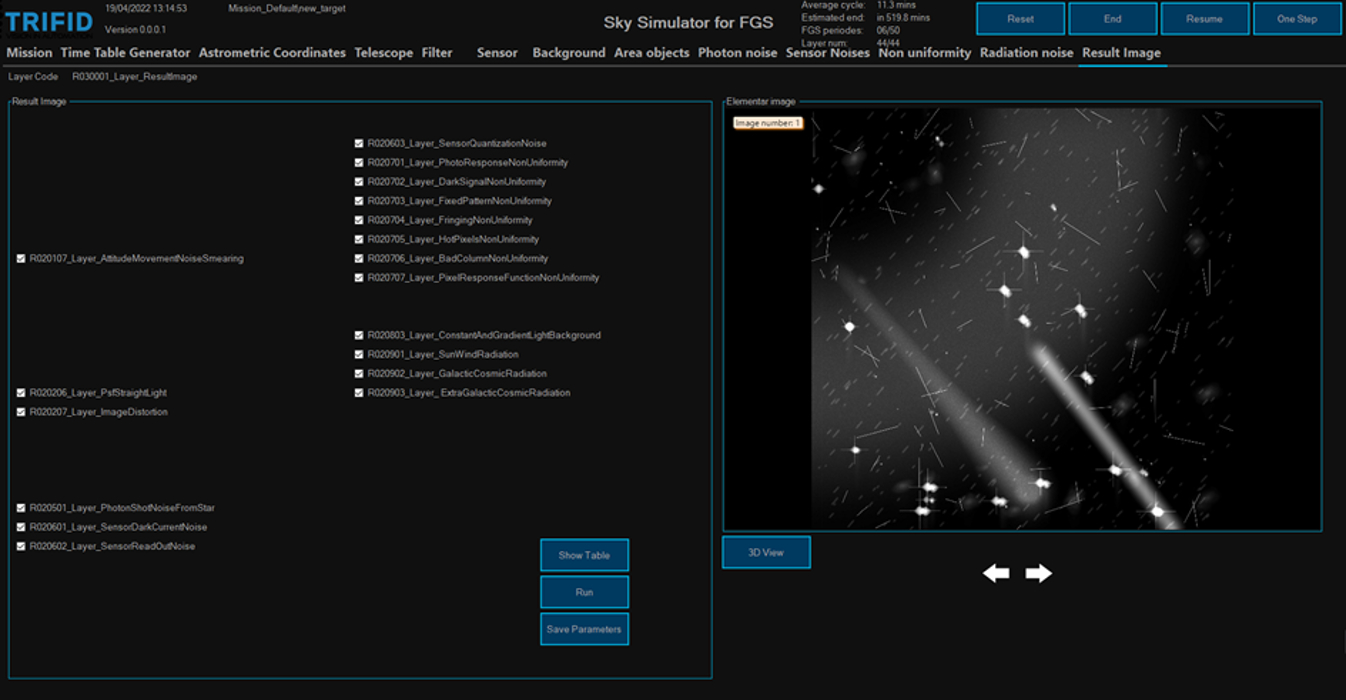Open the Show Table dialog
Viewport: 1346px width, 700px height.
tap(584, 555)
